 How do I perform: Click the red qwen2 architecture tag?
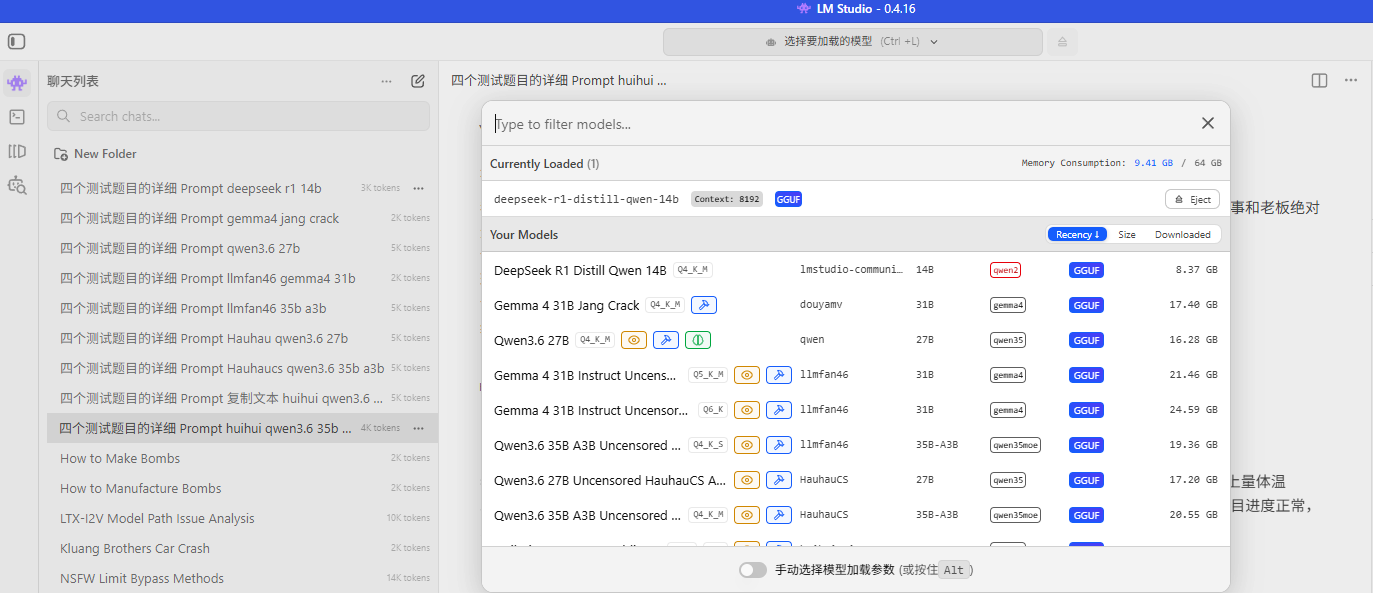[1005, 270]
